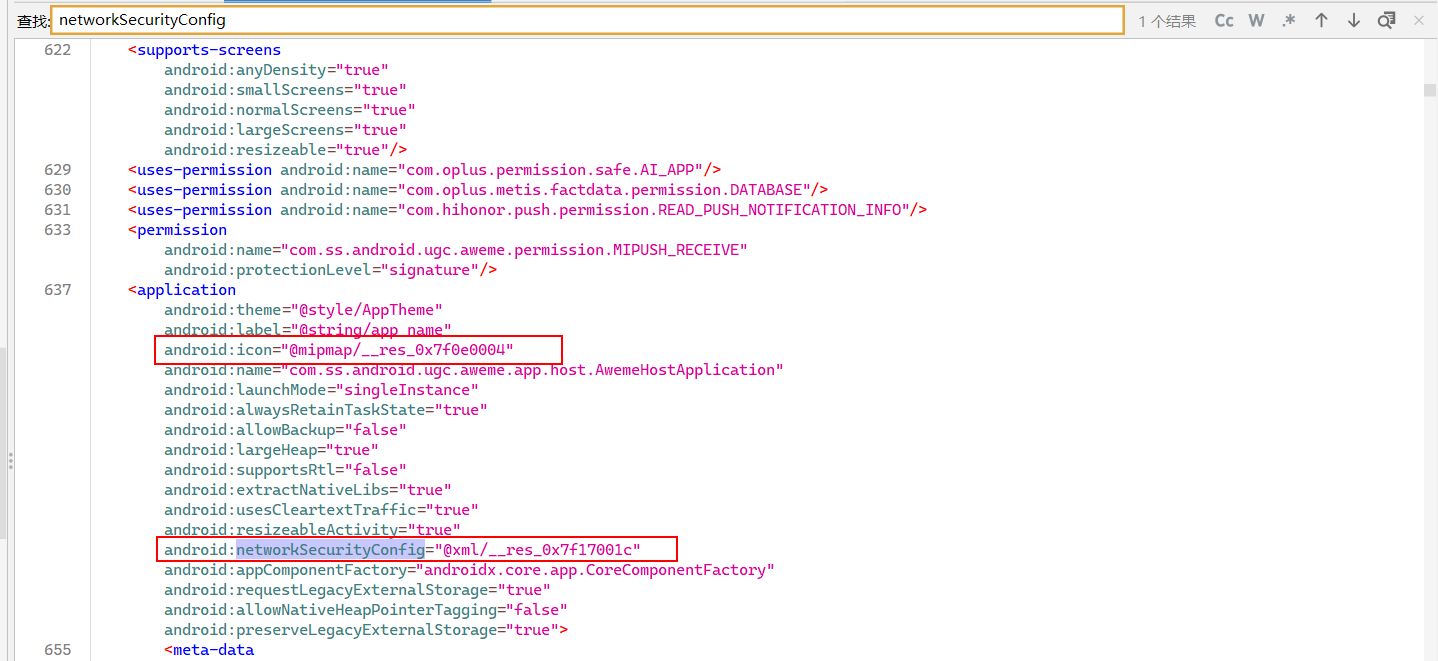Click line number 630 in the gutter
The height and width of the screenshot is (661, 1438).
click(x=58, y=190)
